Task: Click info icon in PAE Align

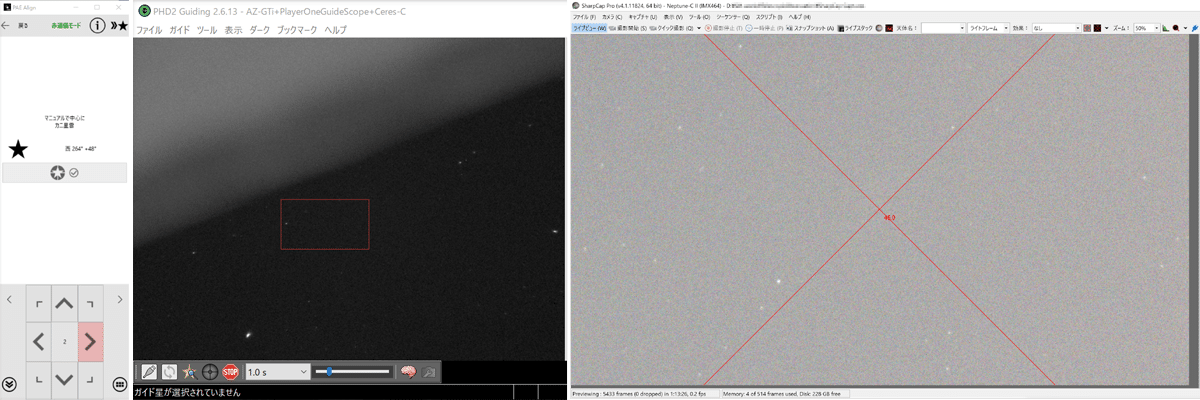Action: pos(98,25)
